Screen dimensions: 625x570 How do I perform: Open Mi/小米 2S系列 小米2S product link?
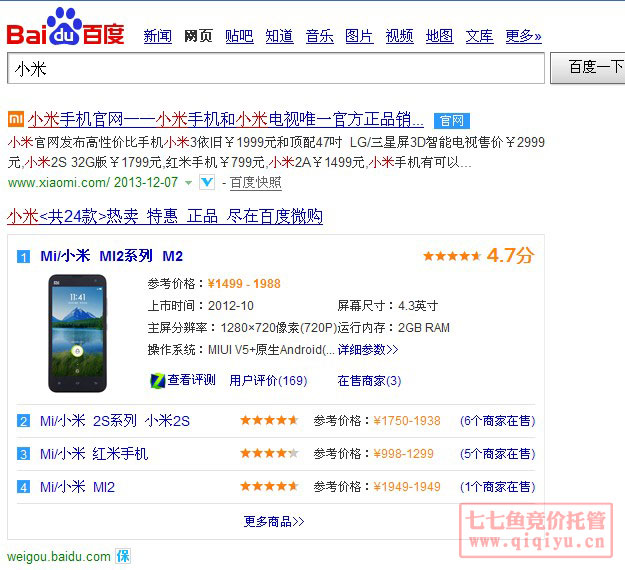pos(115,421)
